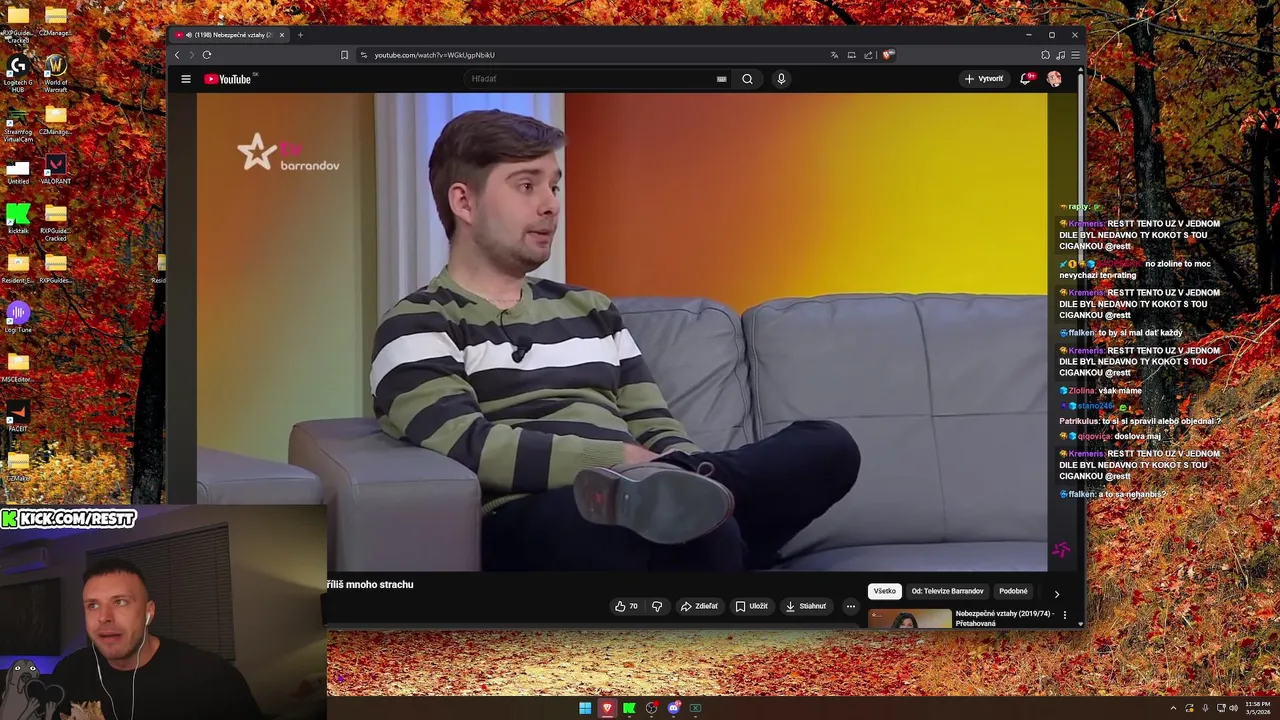Click the translate page icon in address bar

[x=834, y=55]
